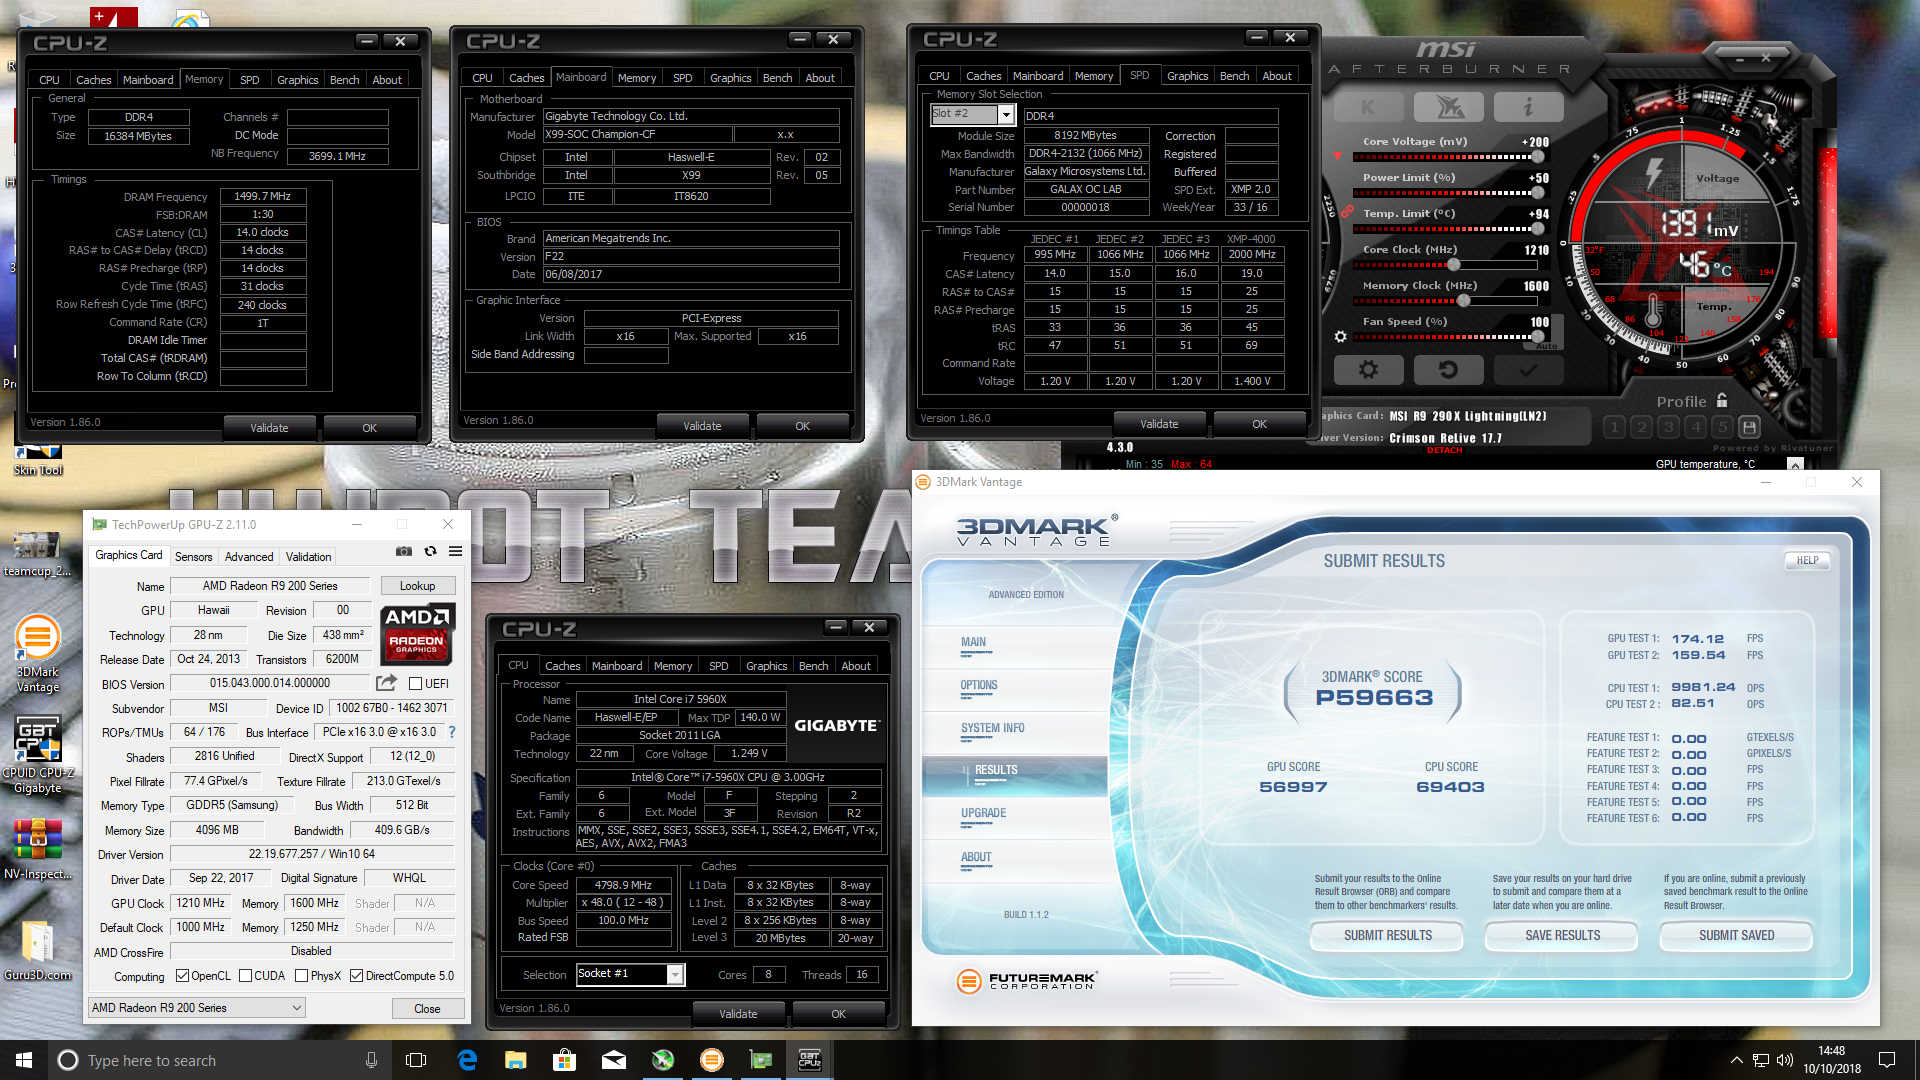The height and width of the screenshot is (1080, 1920).
Task: Toggle the Profile lock icon in Afterburner
Action: coord(1722,400)
